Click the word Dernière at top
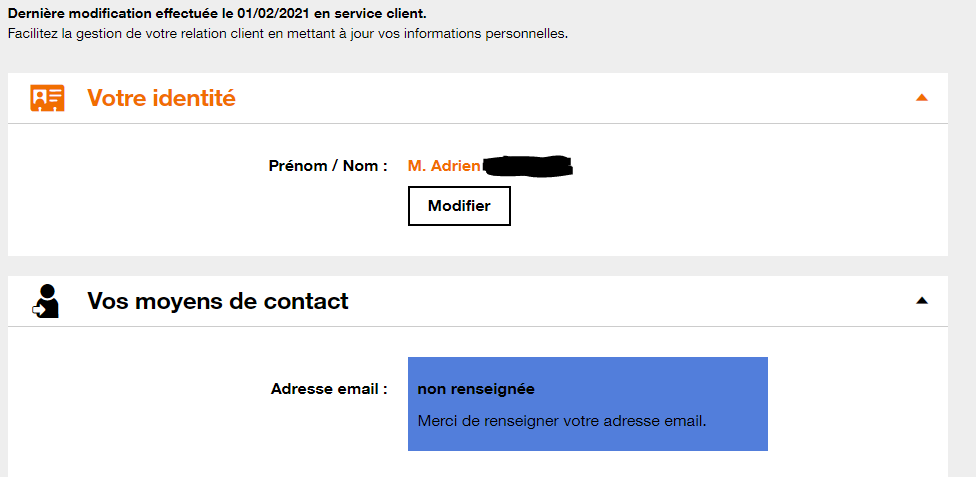976x477 pixels. click(x=34, y=15)
